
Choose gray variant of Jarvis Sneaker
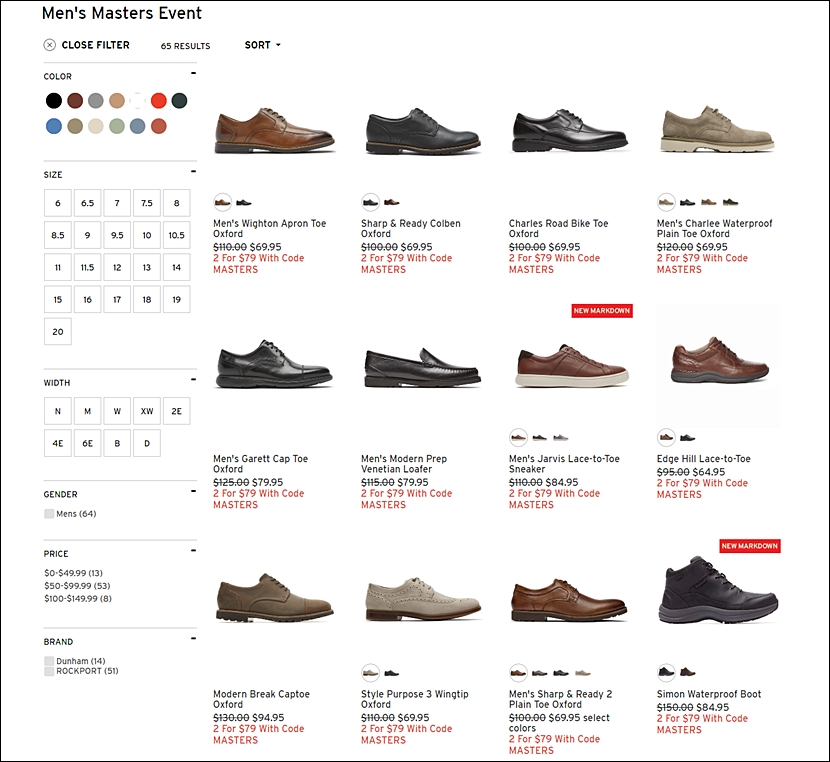[x=561, y=438]
